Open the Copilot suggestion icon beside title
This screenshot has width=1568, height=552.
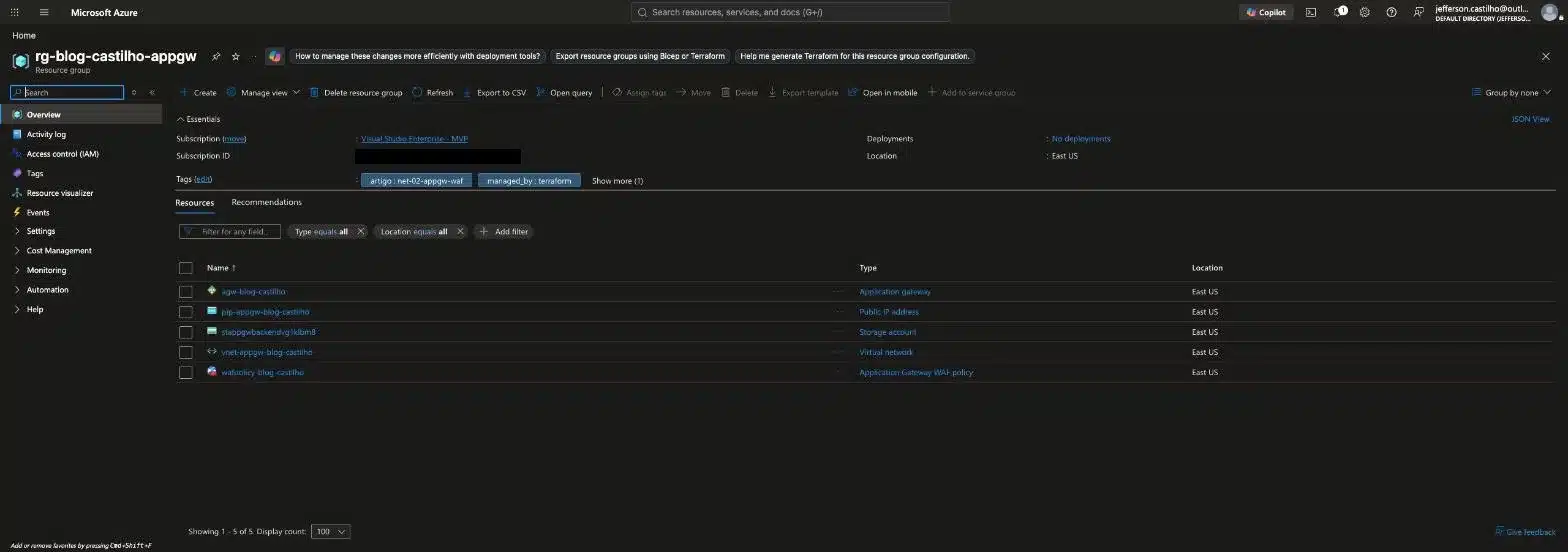tap(274, 56)
